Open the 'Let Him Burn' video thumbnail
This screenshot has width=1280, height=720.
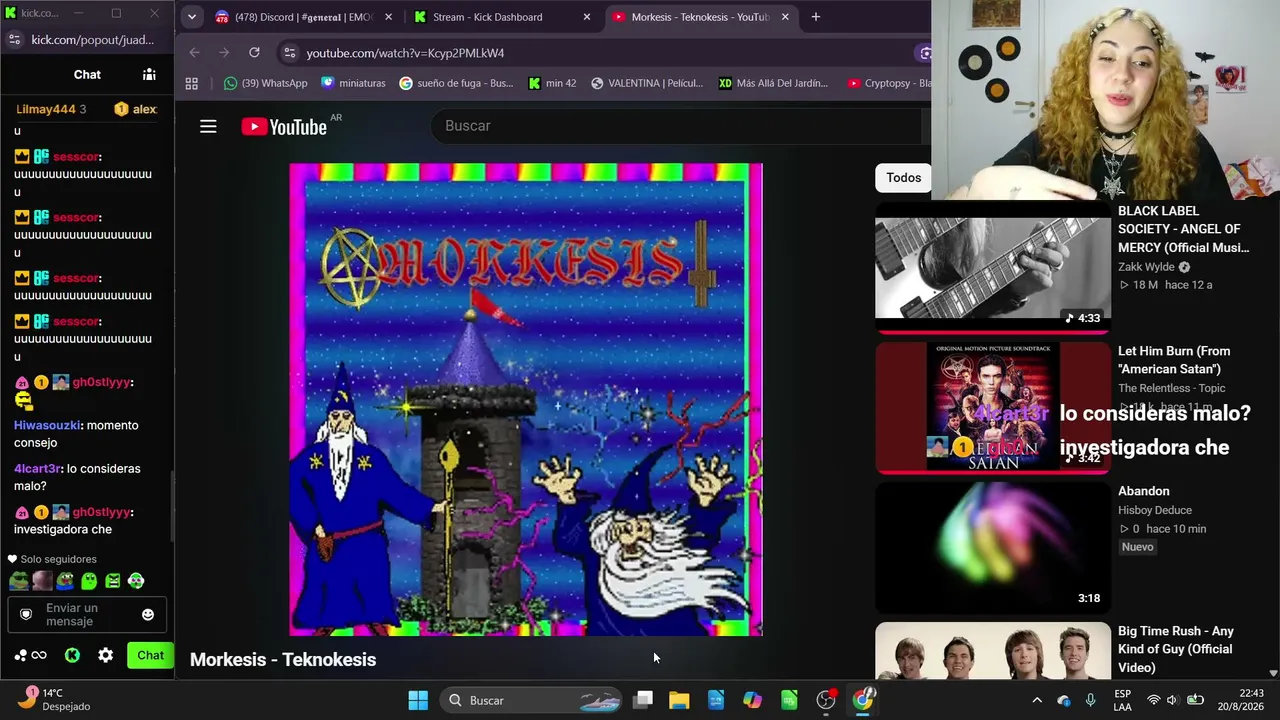pos(993,407)
